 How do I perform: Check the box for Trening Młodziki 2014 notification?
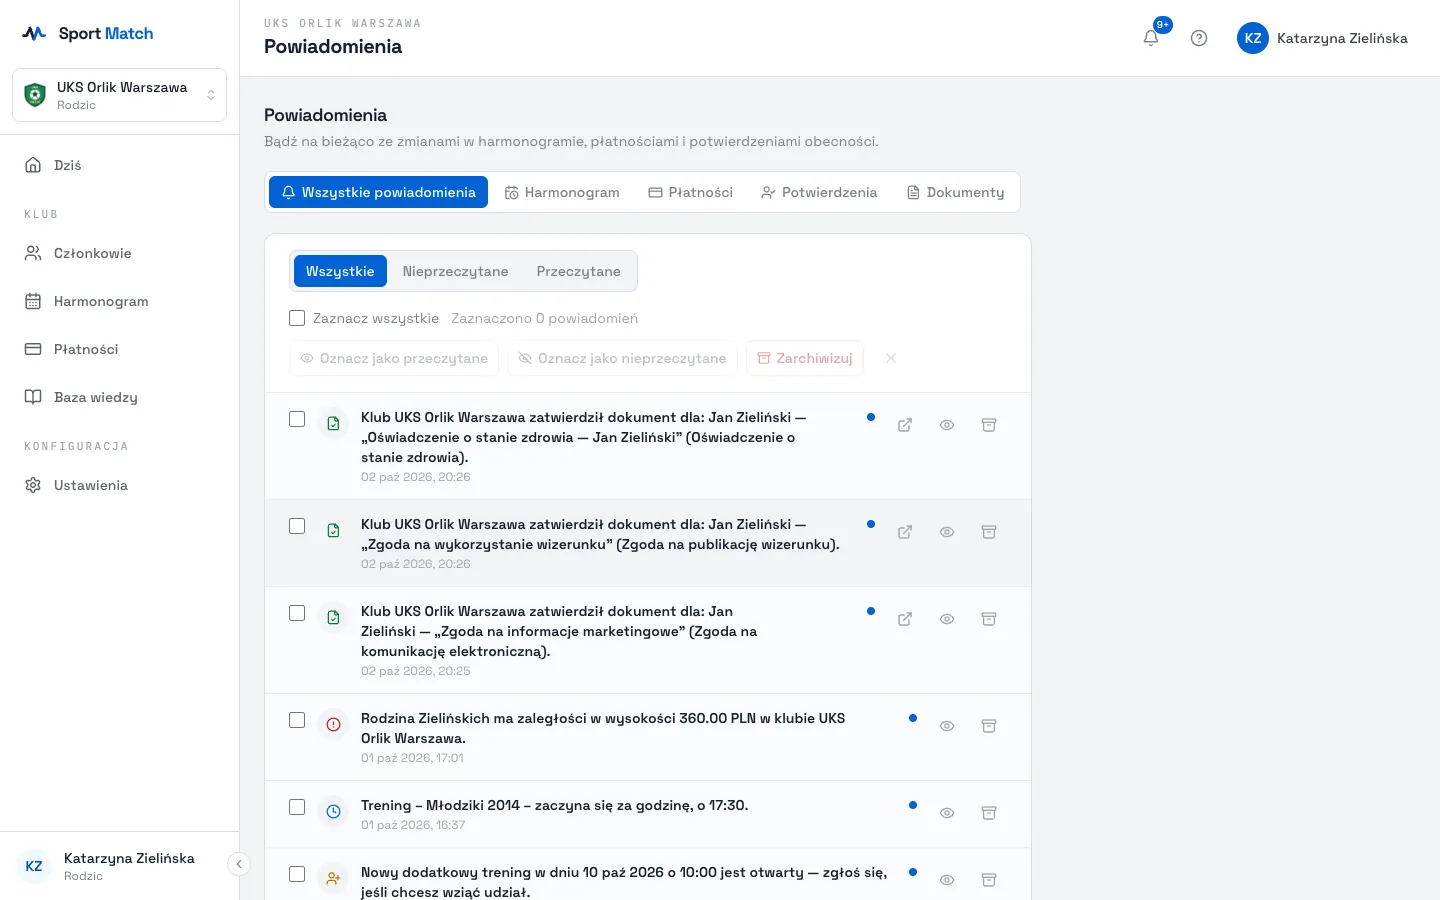(x=297, y=807)
